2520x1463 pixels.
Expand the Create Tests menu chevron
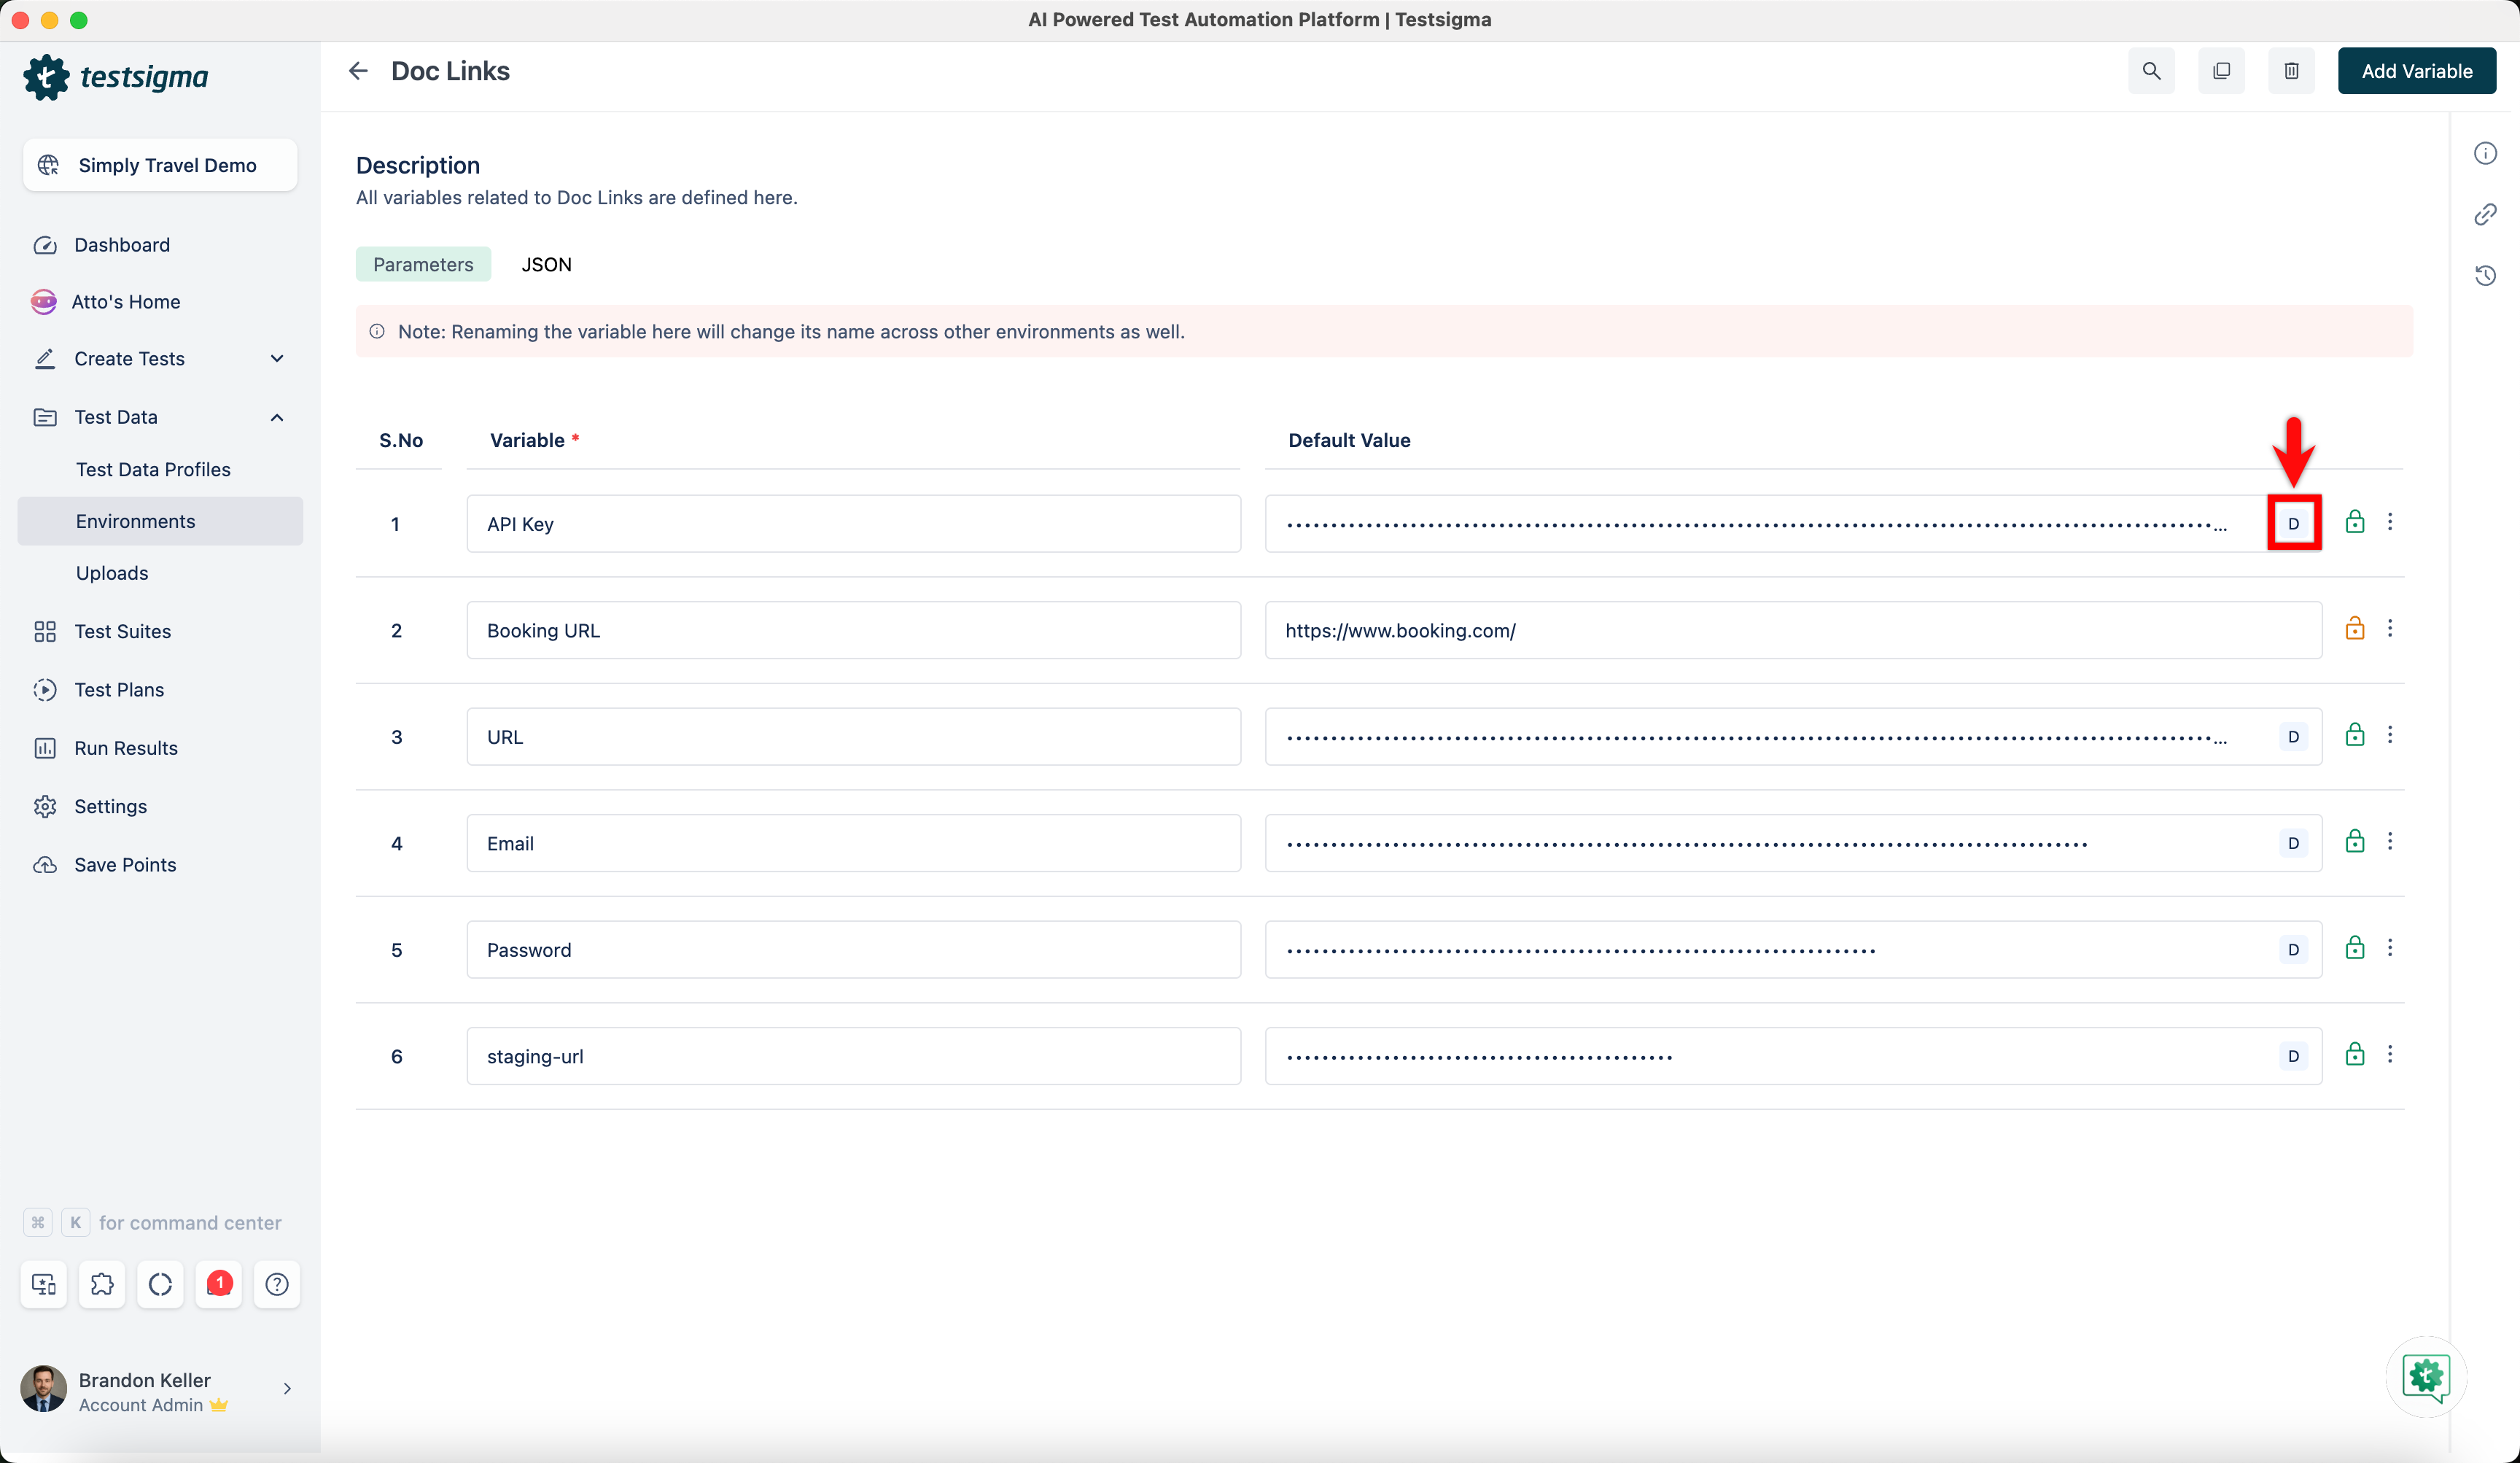click(x=277, y=358)
